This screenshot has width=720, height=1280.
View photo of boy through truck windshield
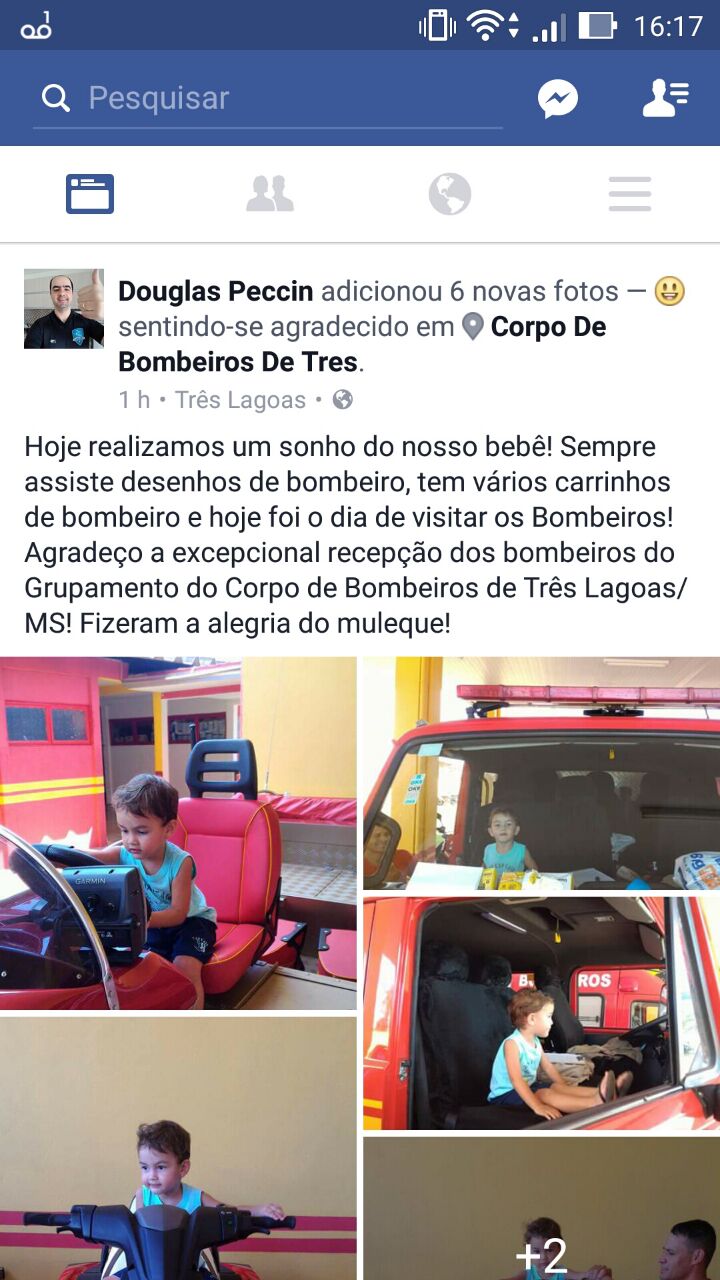pos(541,773)
